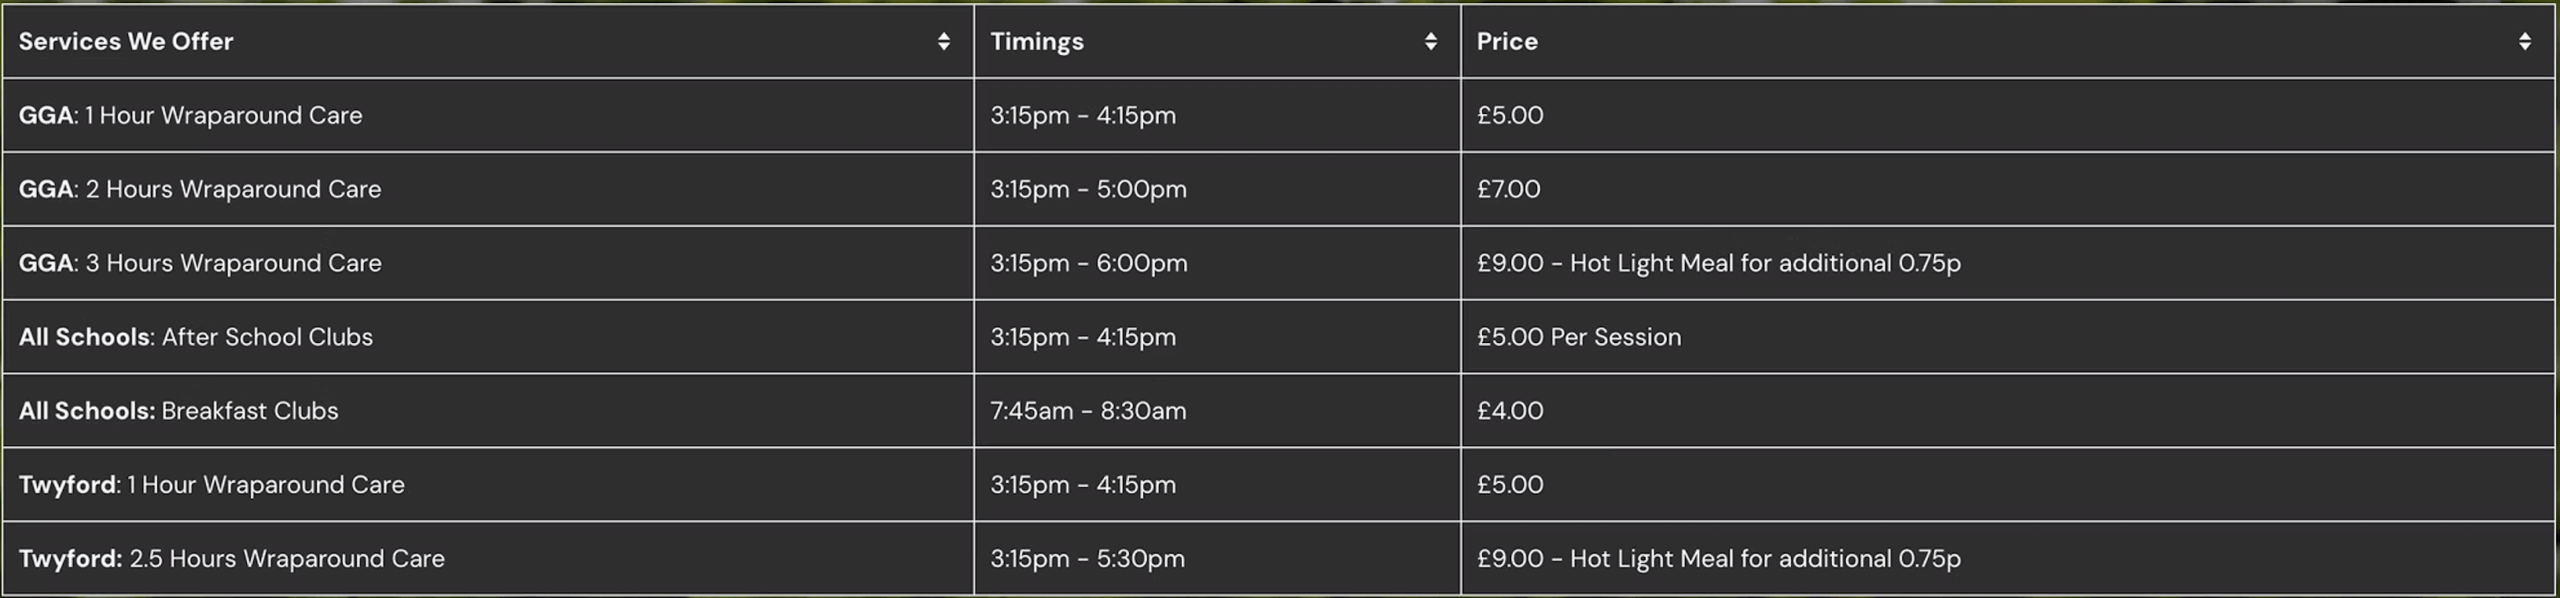This screenshot has height=598, width=2560.
Task: Click the 3:15pm - 5:00pm timing cell
Action: click(x=1088, y=189)
